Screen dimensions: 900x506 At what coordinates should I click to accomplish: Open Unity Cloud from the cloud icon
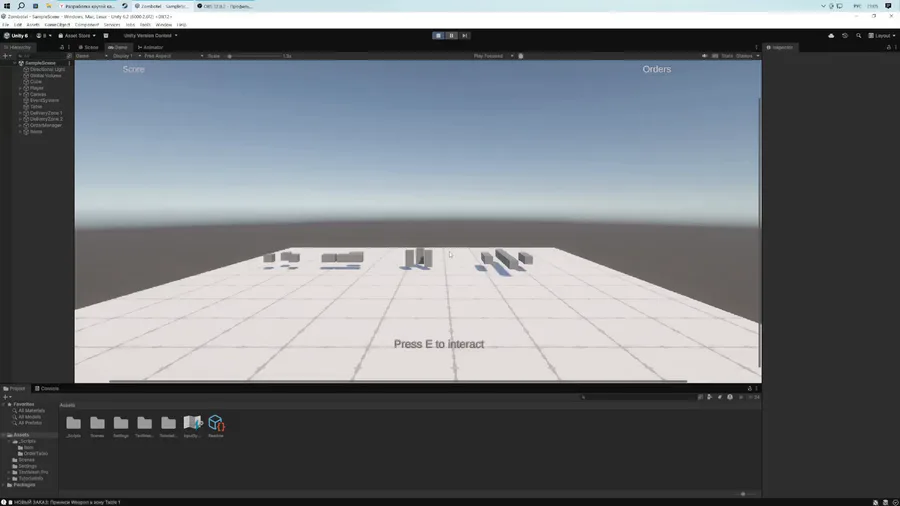click(x=831, y=36)
